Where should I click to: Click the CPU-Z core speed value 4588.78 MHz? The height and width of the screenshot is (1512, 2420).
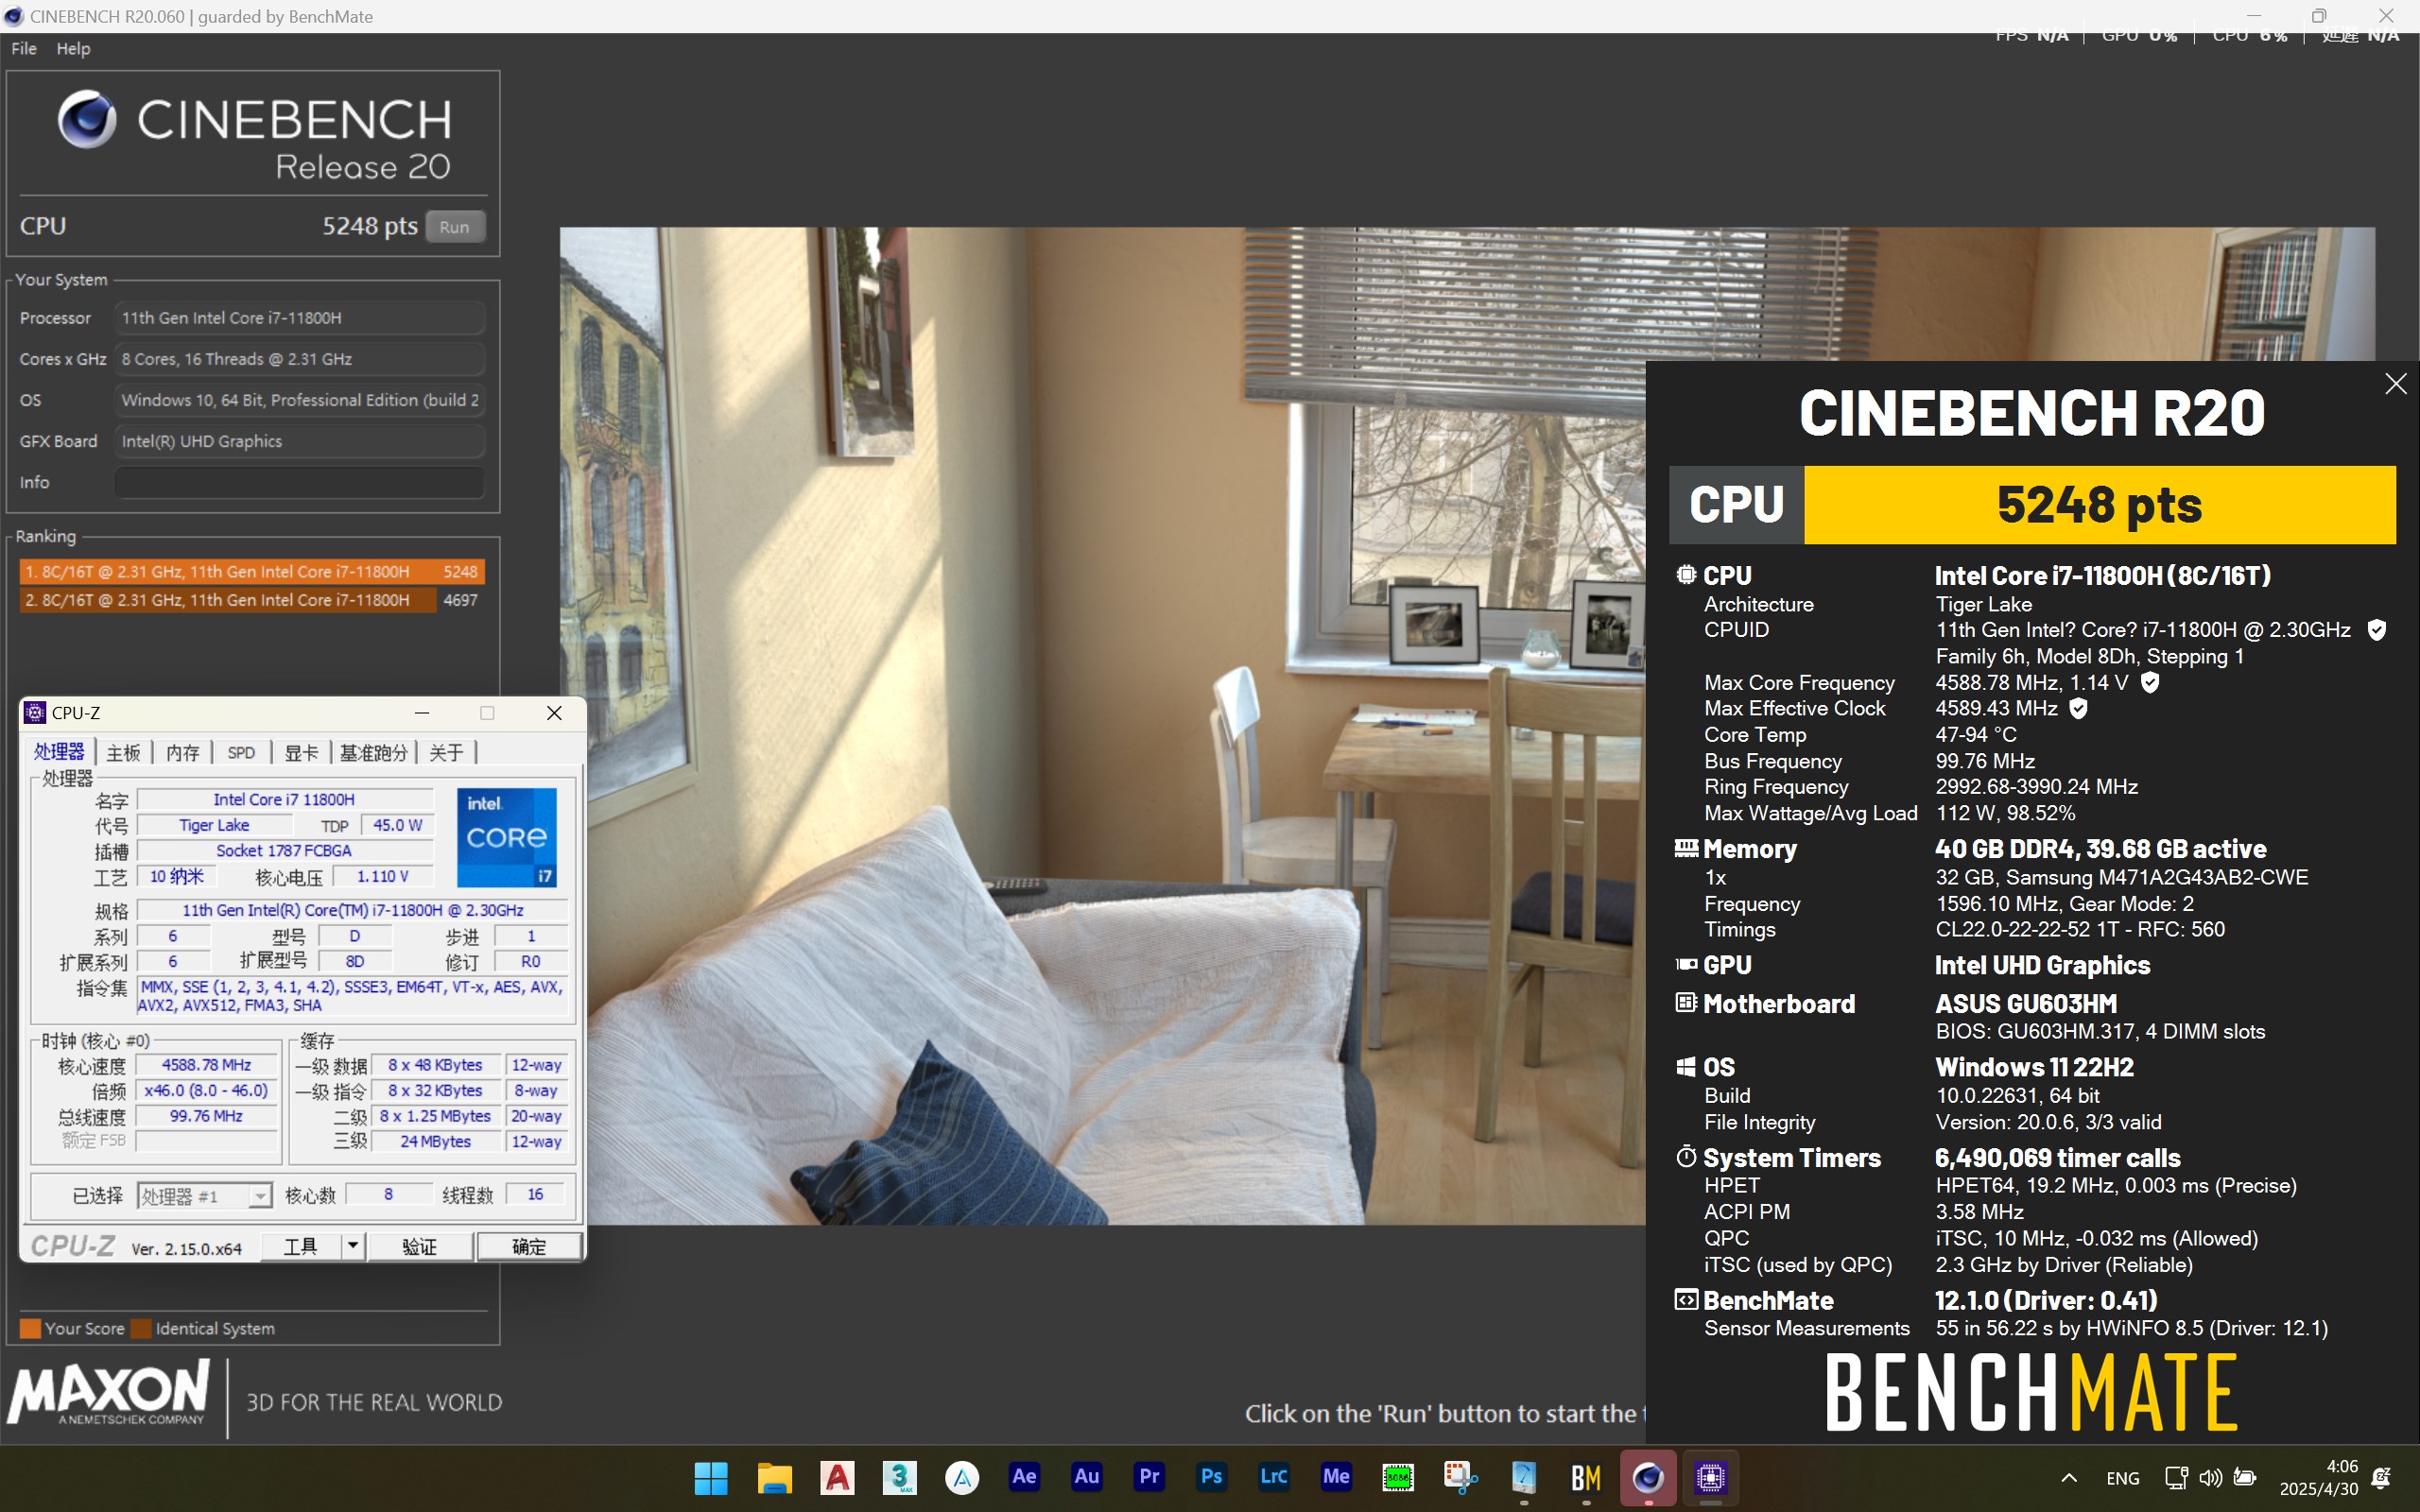tap(206, 1065)
